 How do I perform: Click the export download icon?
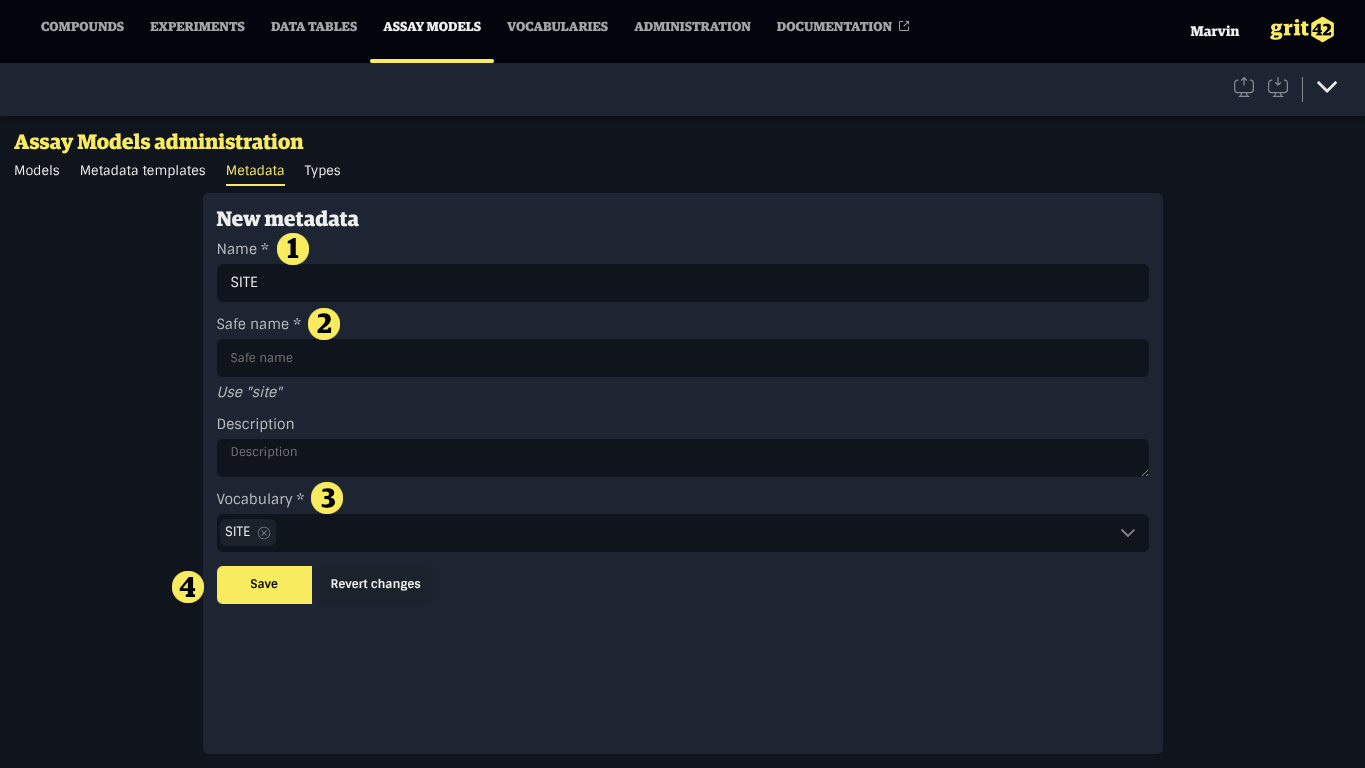pos(1278,87)
